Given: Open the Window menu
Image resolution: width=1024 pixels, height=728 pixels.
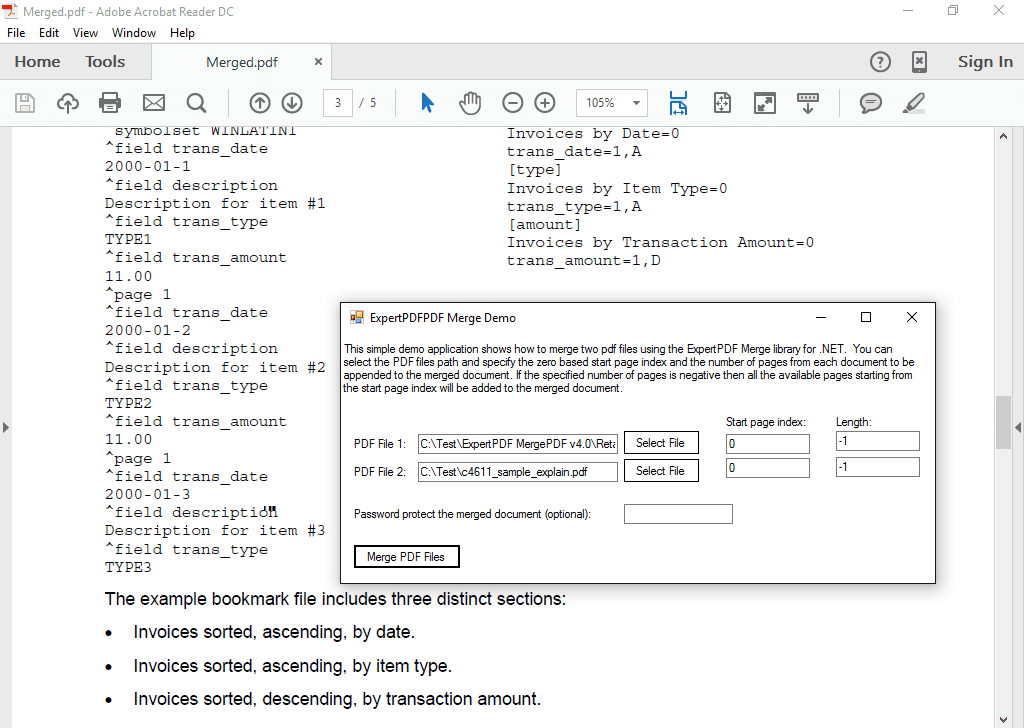Looking at the screenshot, I should coord(134,33).
